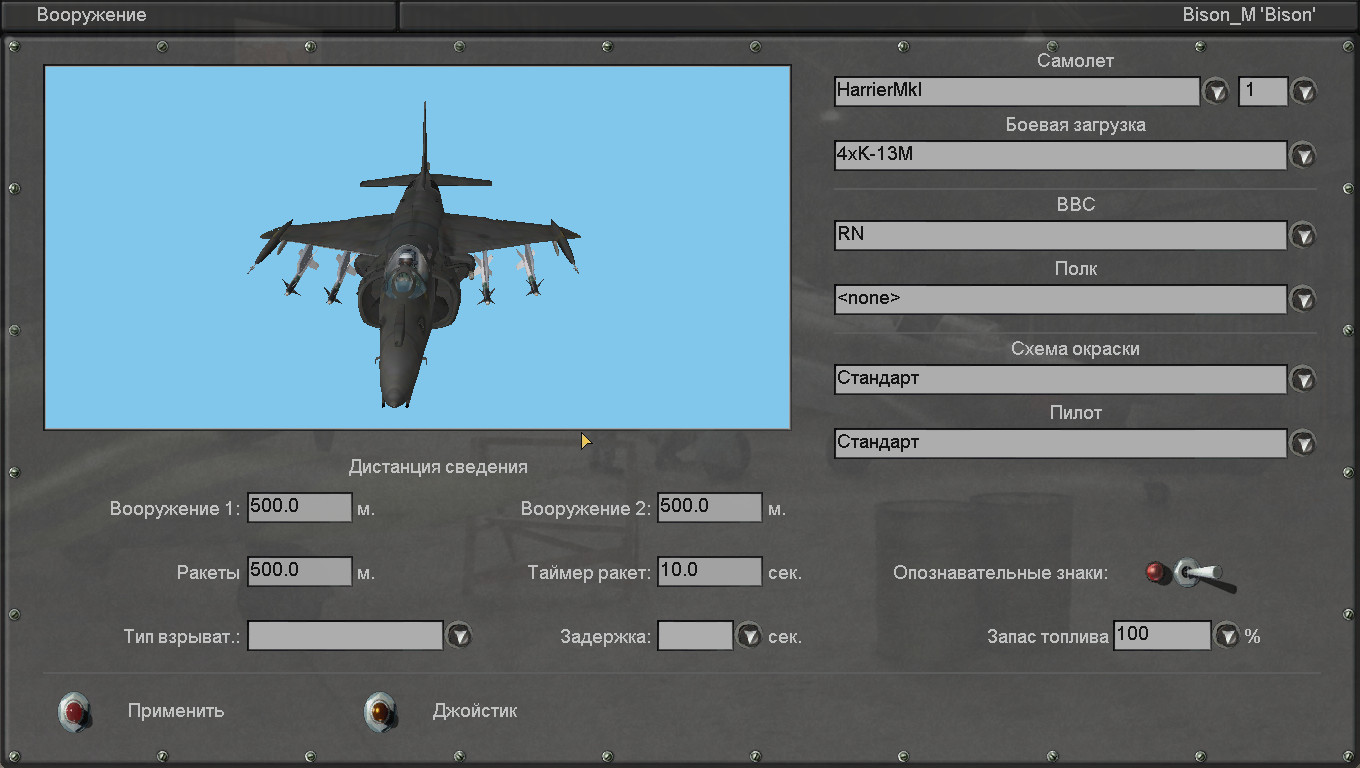
Task: Click the Запас топлива 100 field
Action: [1162, 635]
